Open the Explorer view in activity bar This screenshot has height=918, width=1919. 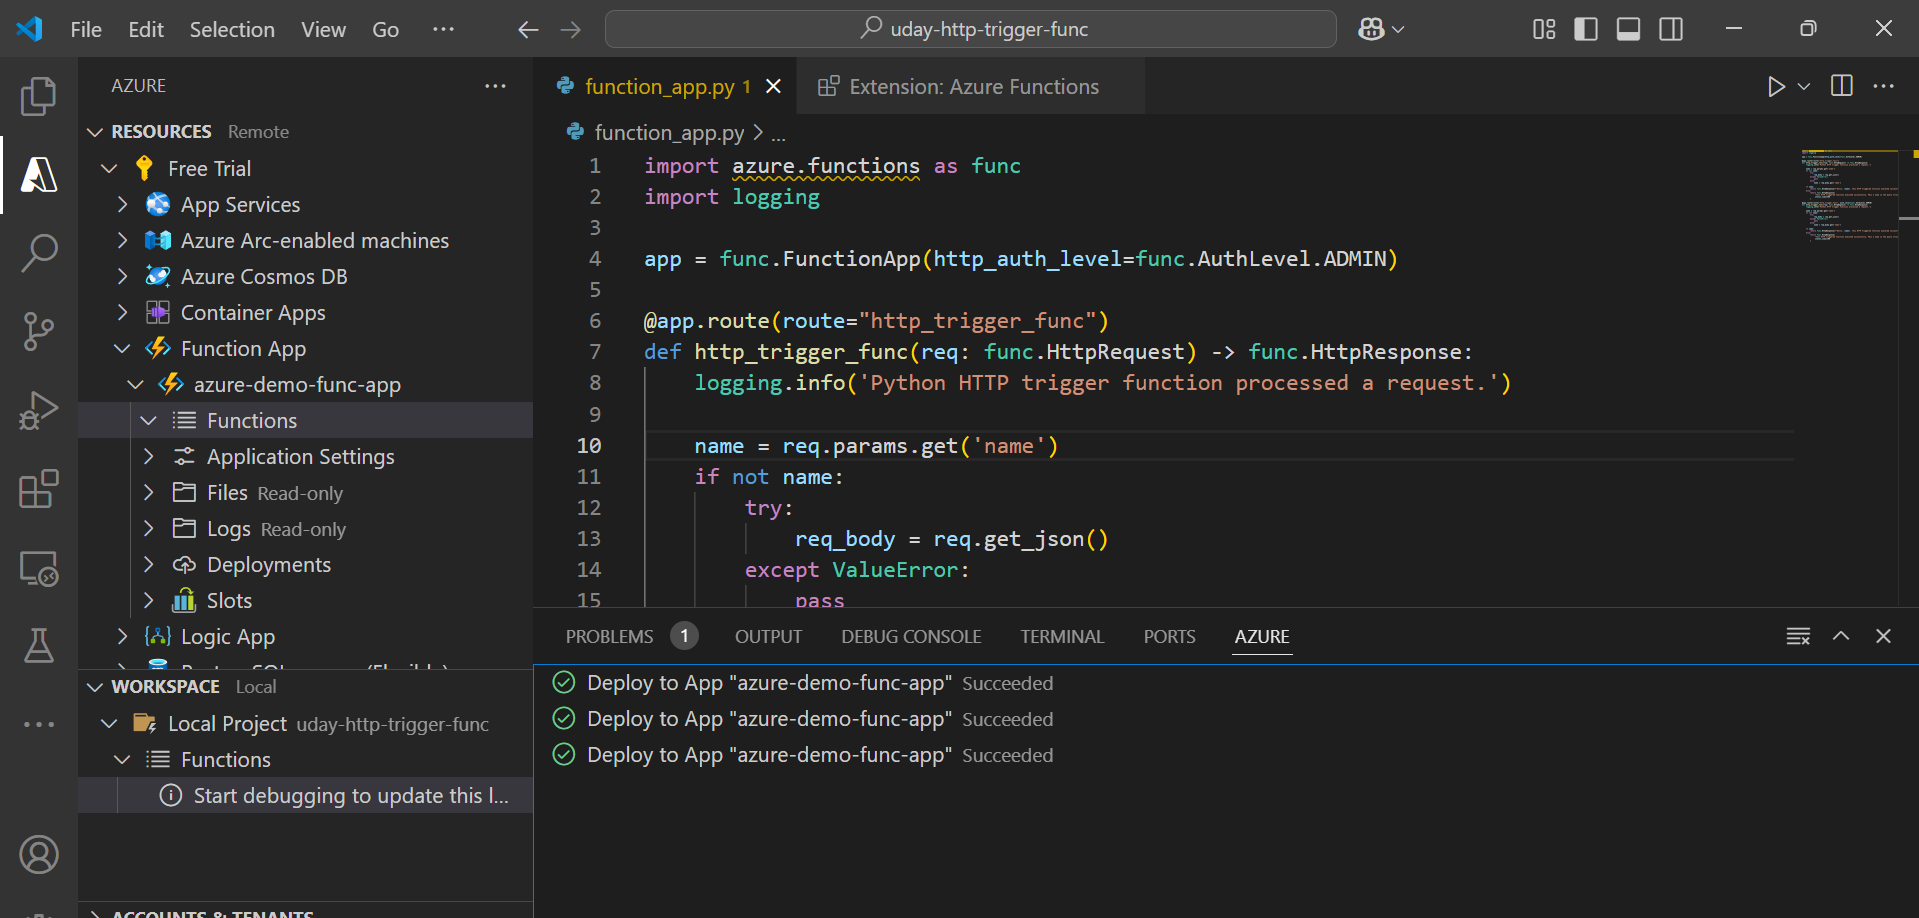click(x=38, y=97)
